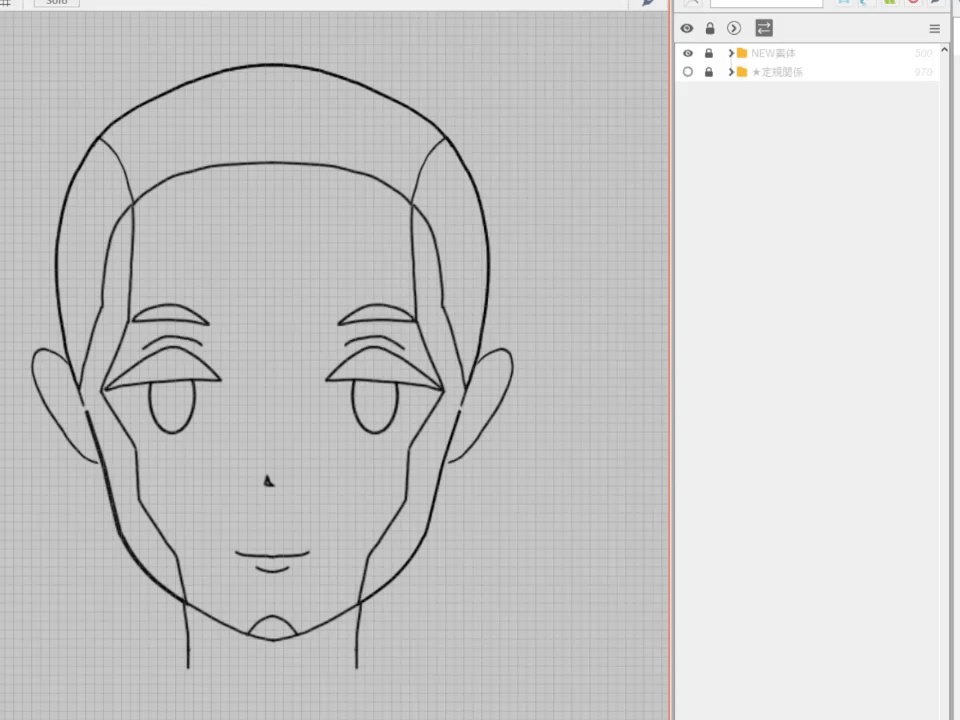Open the parts panel hamburger menu
960x720 pixels.
[x=934, y=29]
